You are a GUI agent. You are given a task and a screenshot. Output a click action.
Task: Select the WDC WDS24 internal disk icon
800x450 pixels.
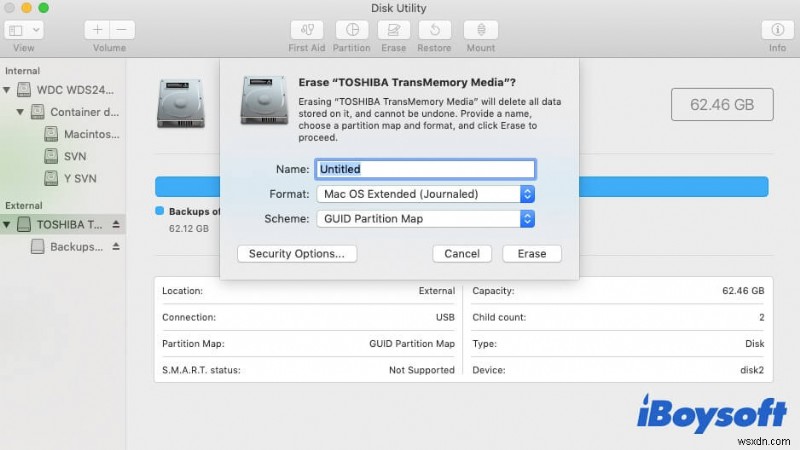[x=23, y=90]
